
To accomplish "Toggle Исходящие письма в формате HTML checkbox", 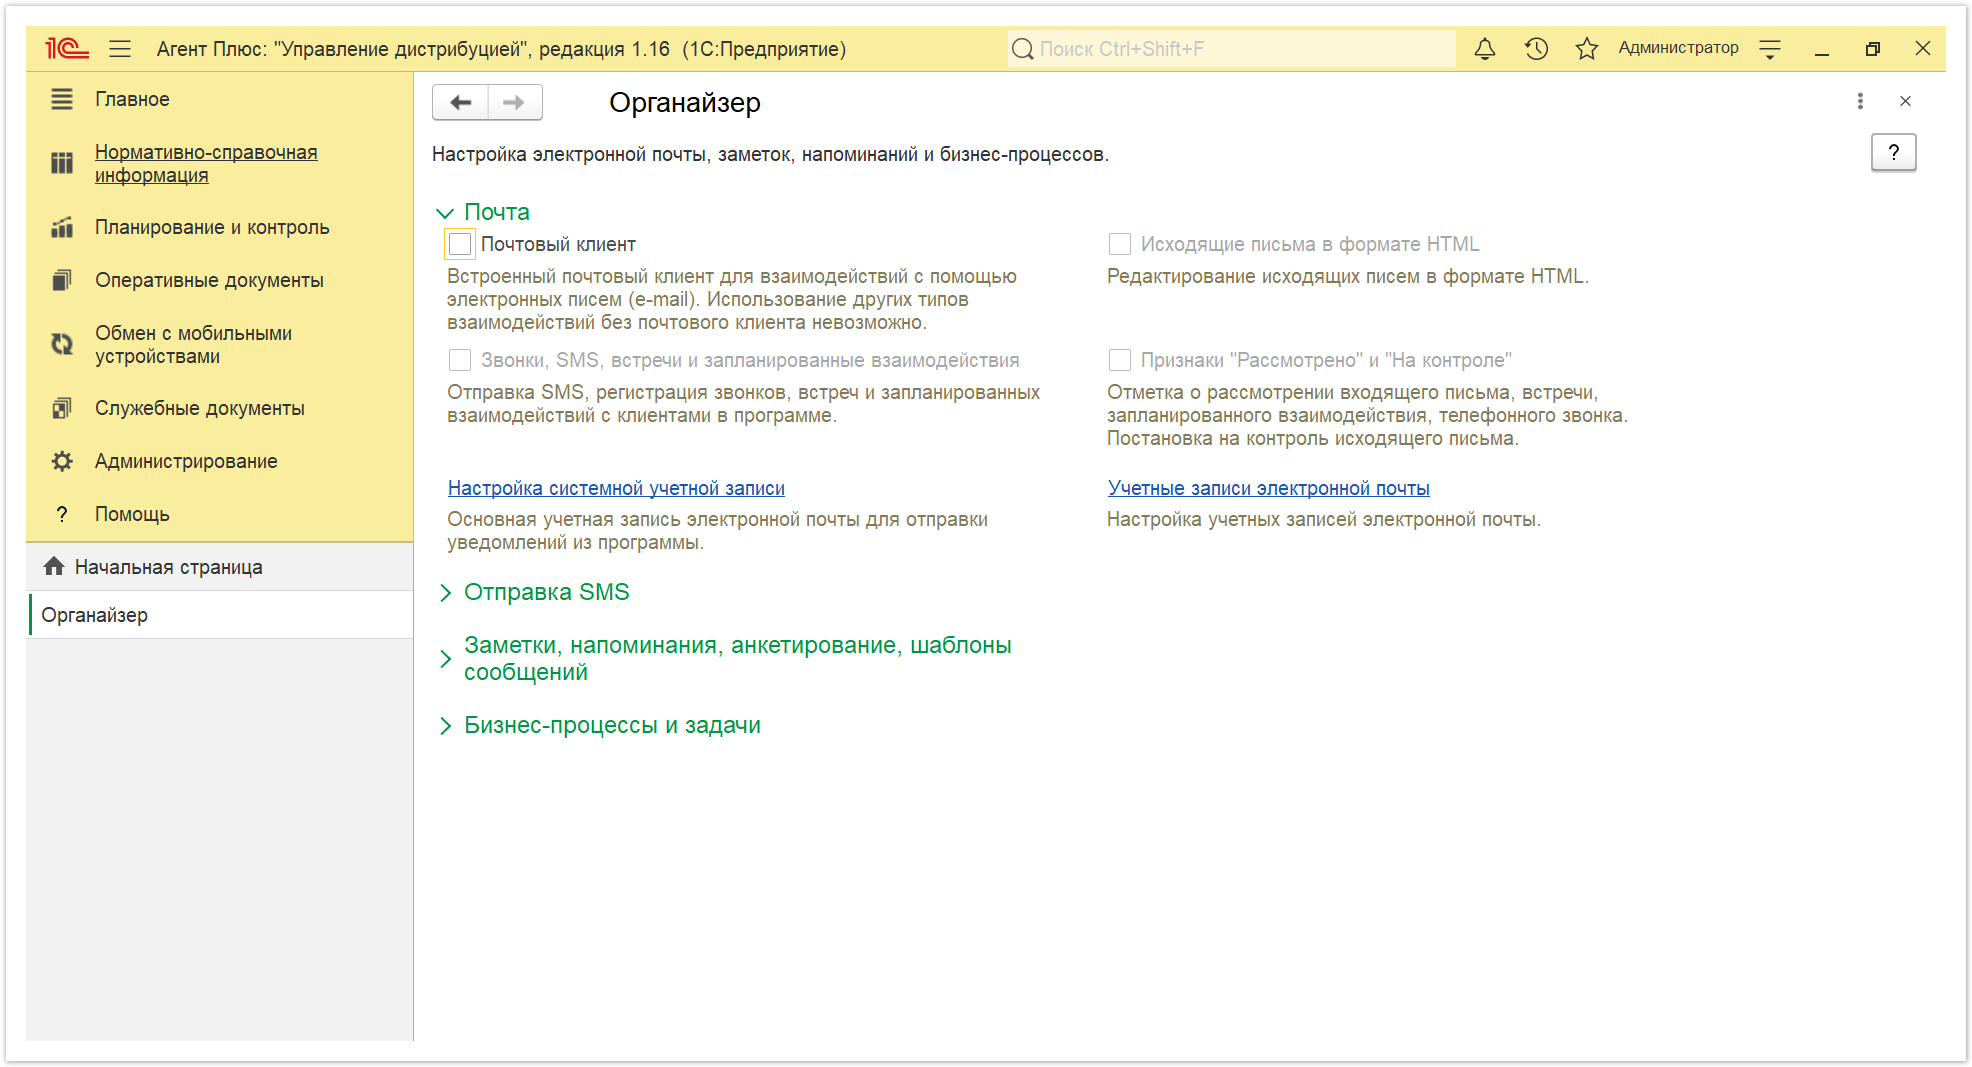I will coord(1120,244).
